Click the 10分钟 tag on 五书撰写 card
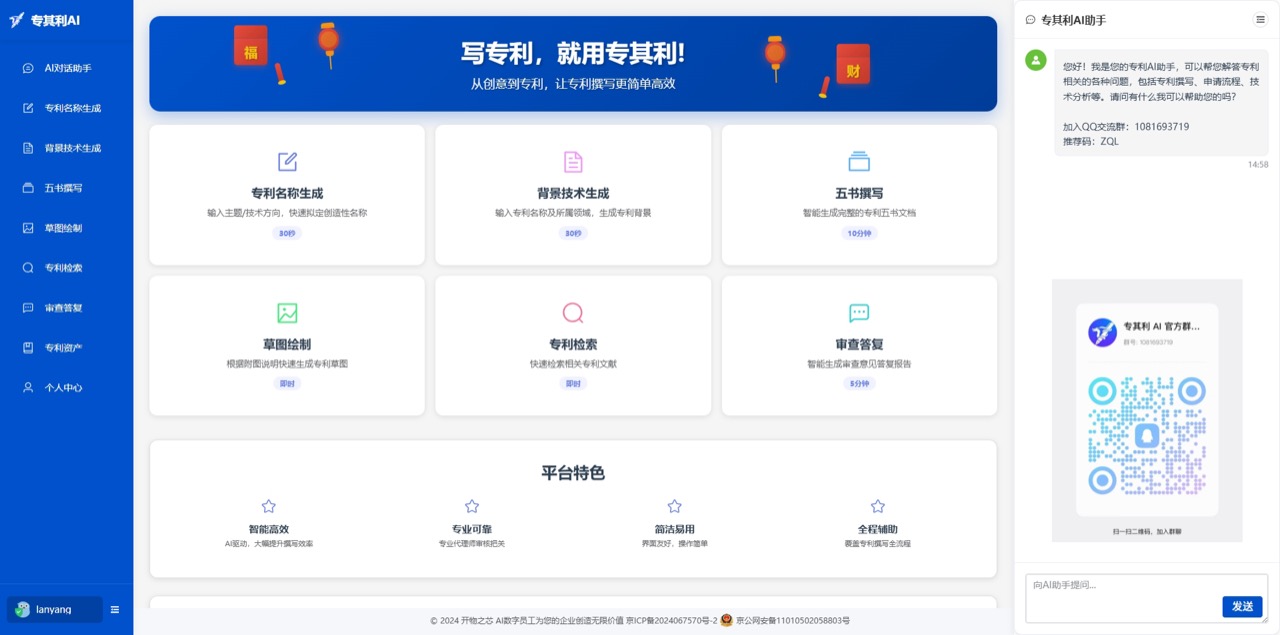Viewport: 1280px width, 635px height. coord(859,233)
